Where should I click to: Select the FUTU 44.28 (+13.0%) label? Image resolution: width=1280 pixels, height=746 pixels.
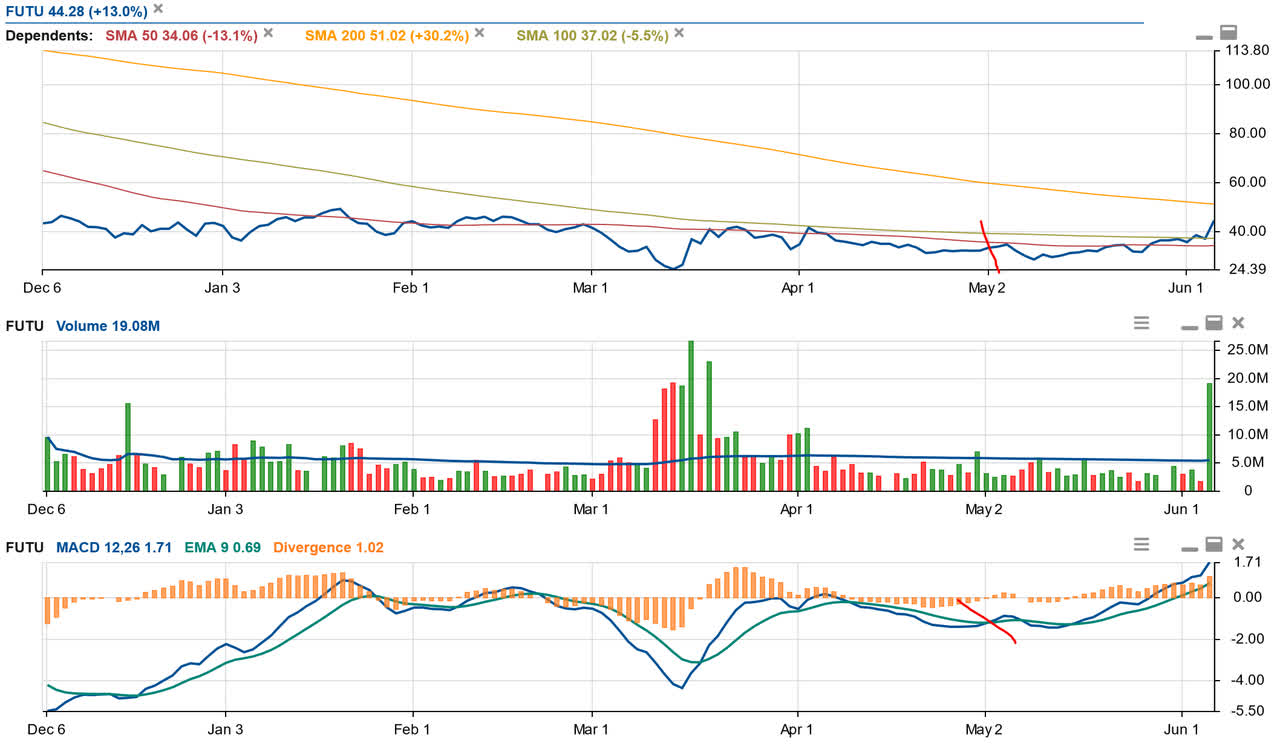click(75, 10)
